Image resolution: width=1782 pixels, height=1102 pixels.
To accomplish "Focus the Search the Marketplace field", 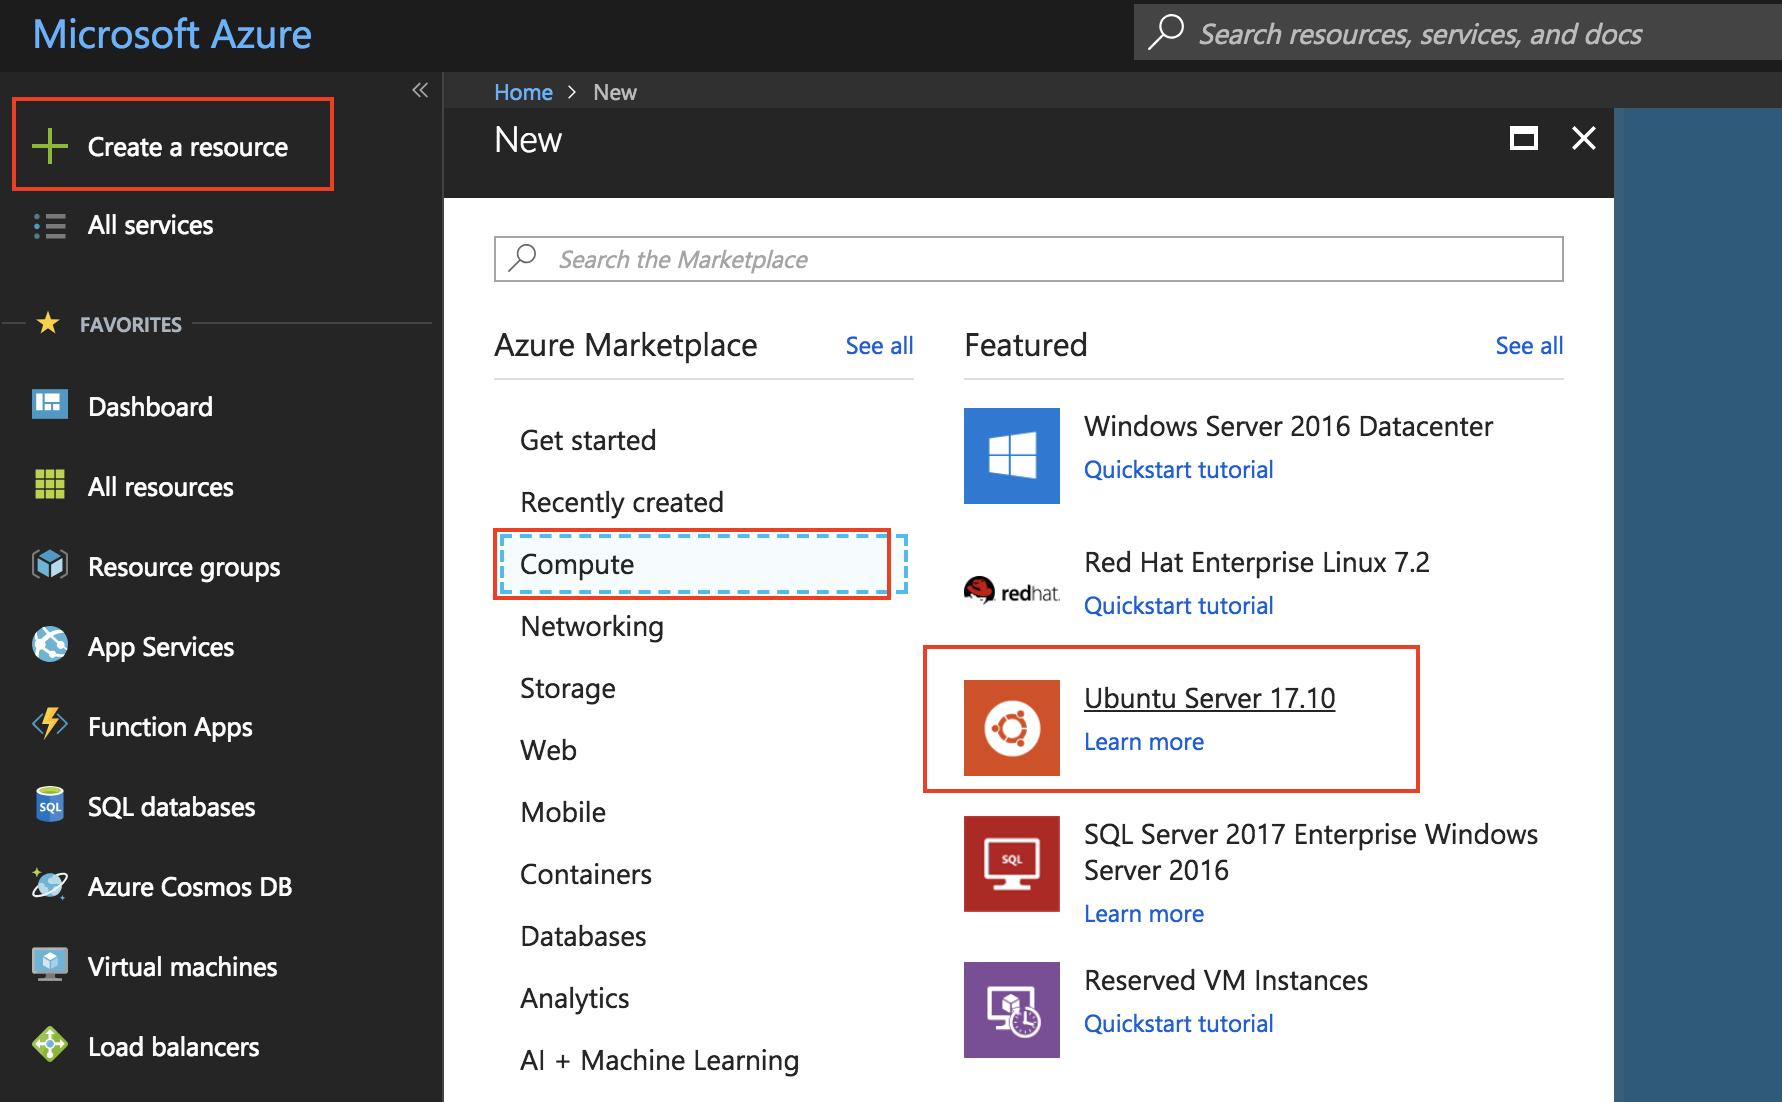I will [x=1028, y=259].
